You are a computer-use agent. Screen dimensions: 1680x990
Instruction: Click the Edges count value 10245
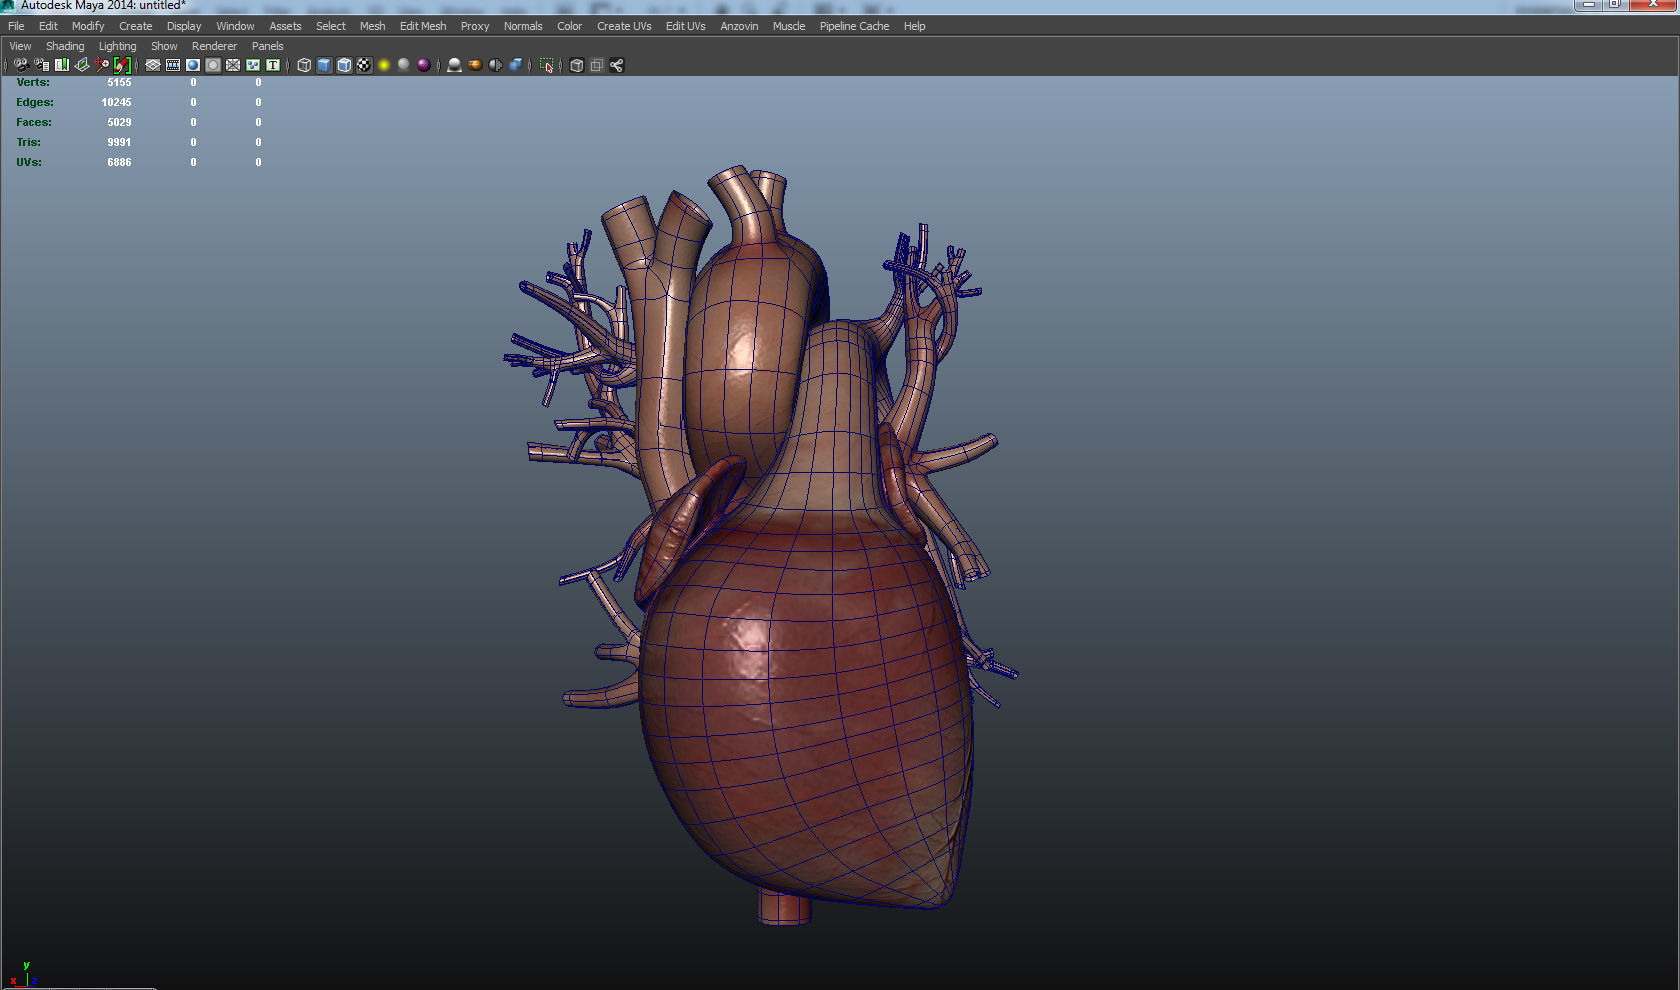116,102
